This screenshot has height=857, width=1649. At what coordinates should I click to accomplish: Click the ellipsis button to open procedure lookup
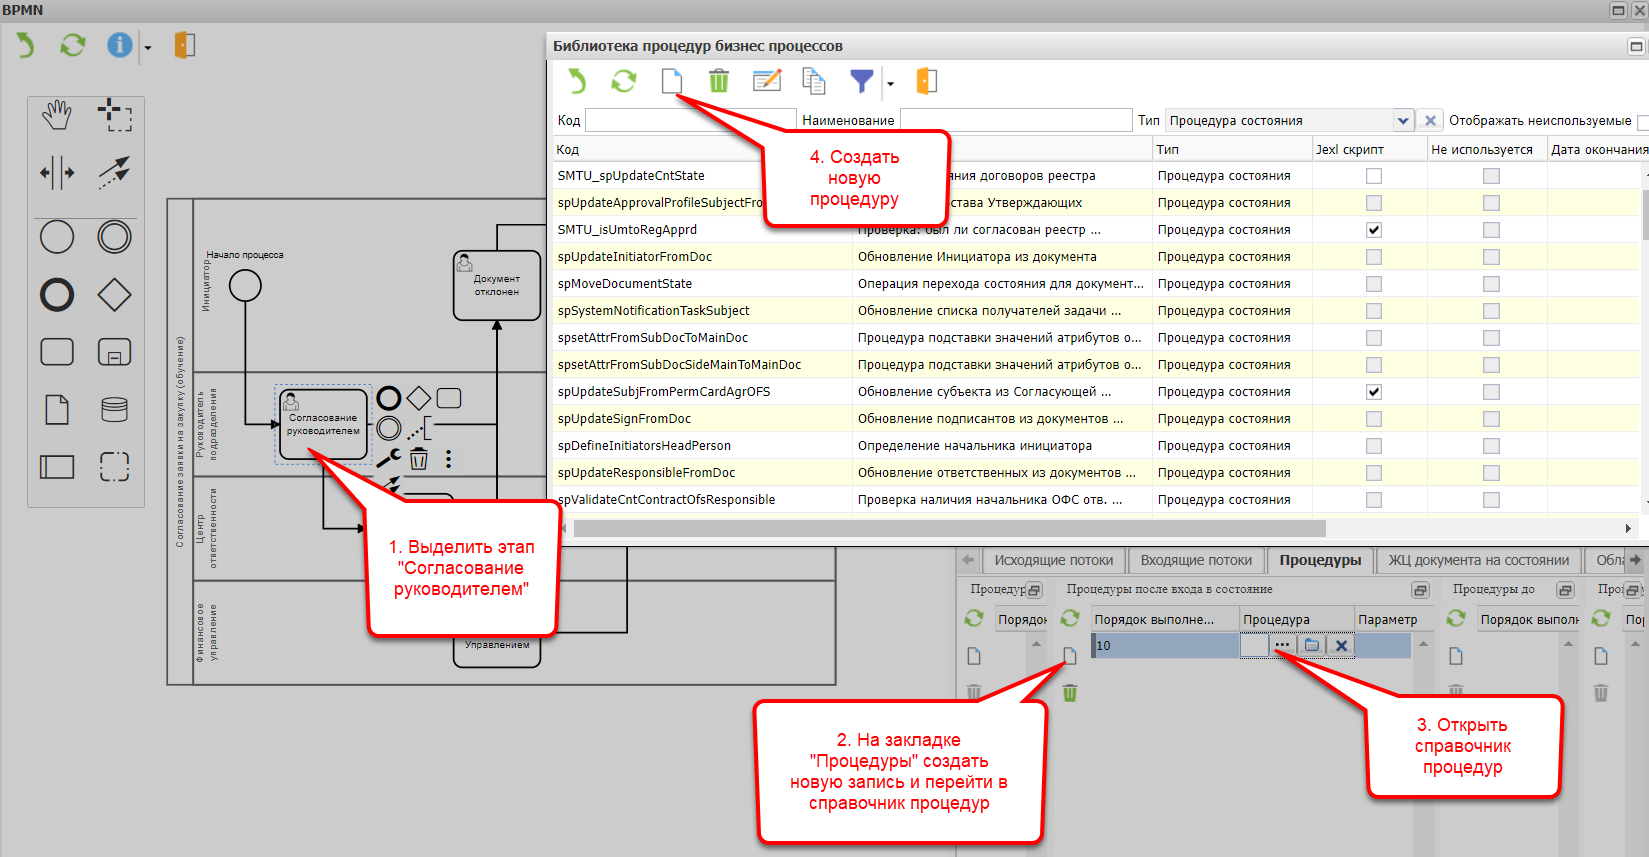[1282, 646]
